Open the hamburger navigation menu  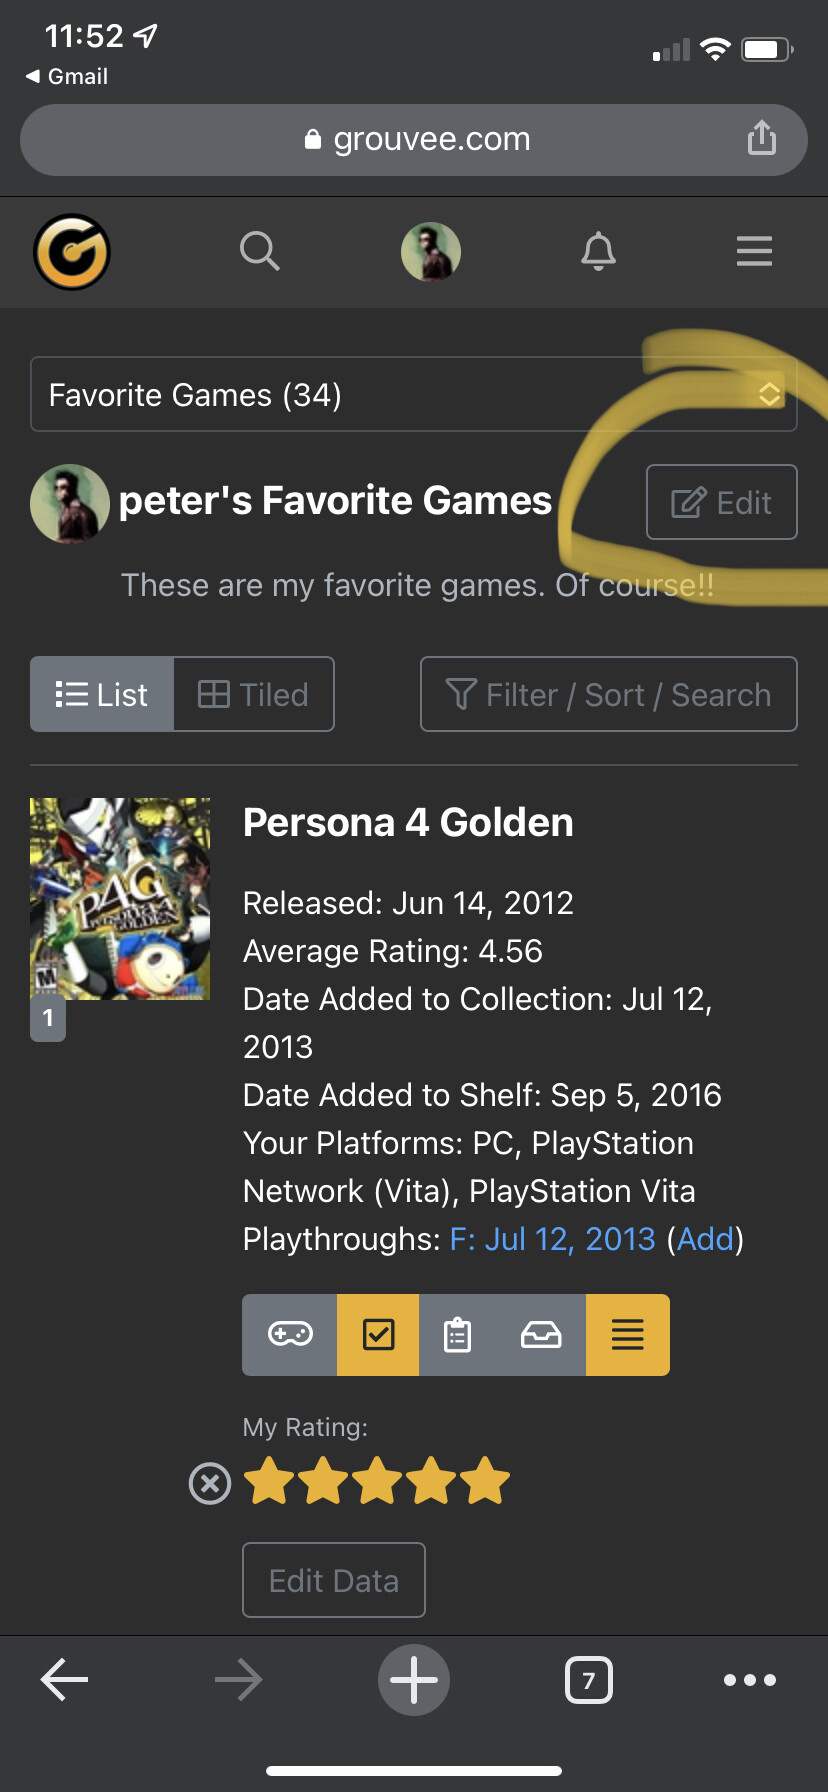coord(754,251)
